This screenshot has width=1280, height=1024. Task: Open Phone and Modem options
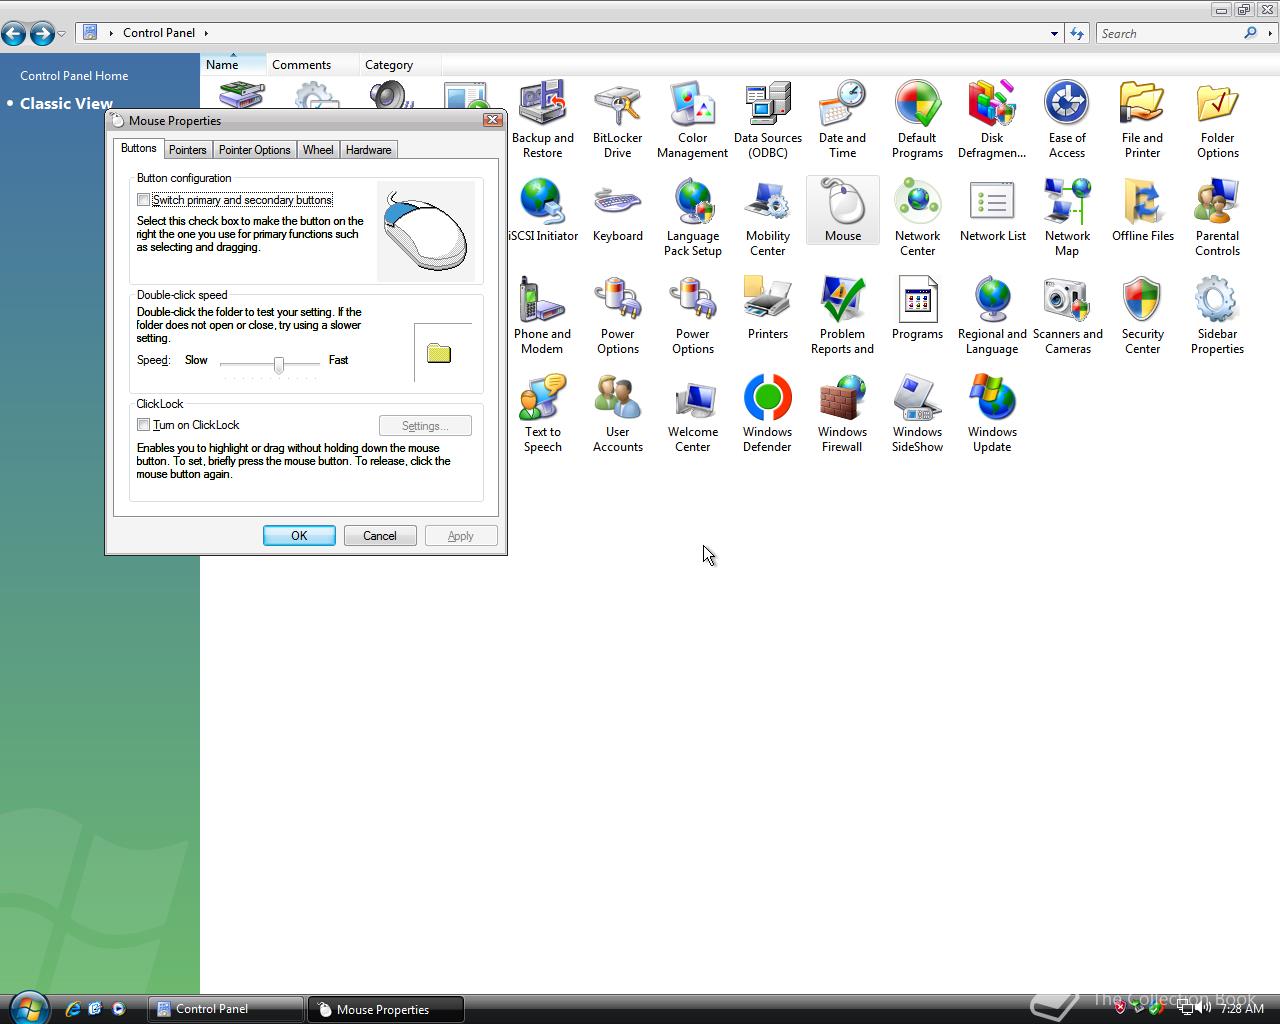click(542, 316)
